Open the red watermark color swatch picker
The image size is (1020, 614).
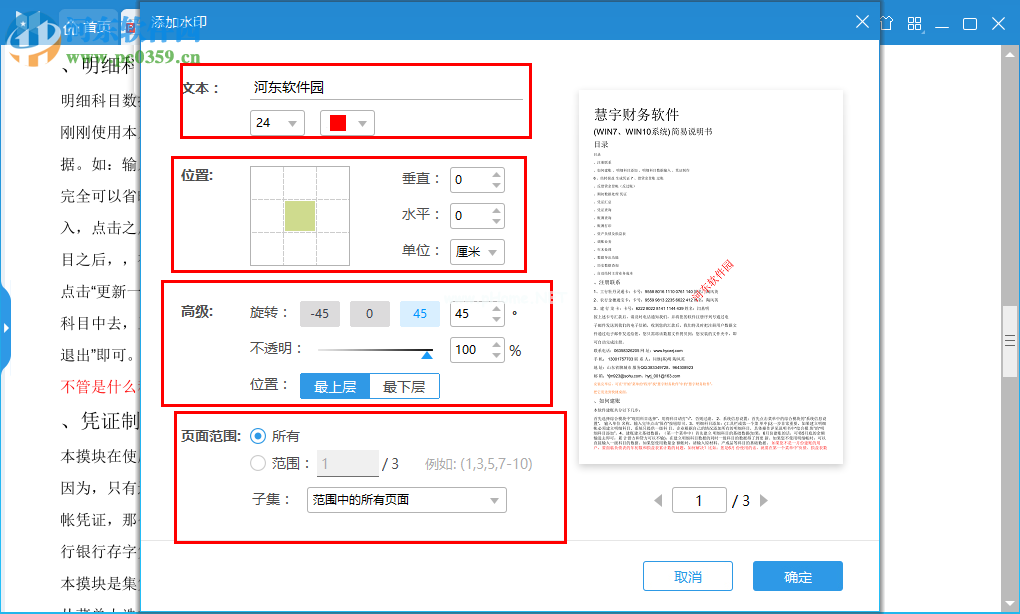tap(347, 121)
